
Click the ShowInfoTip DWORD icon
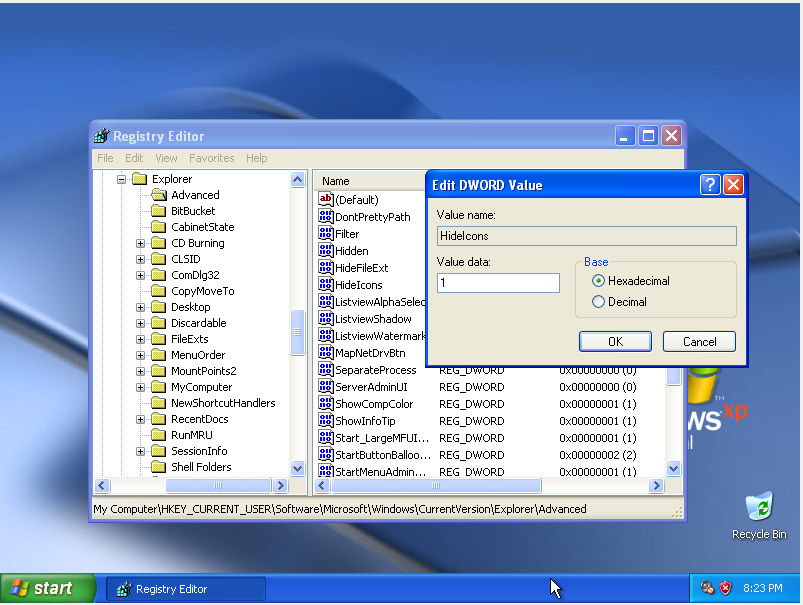click(326, 420)
